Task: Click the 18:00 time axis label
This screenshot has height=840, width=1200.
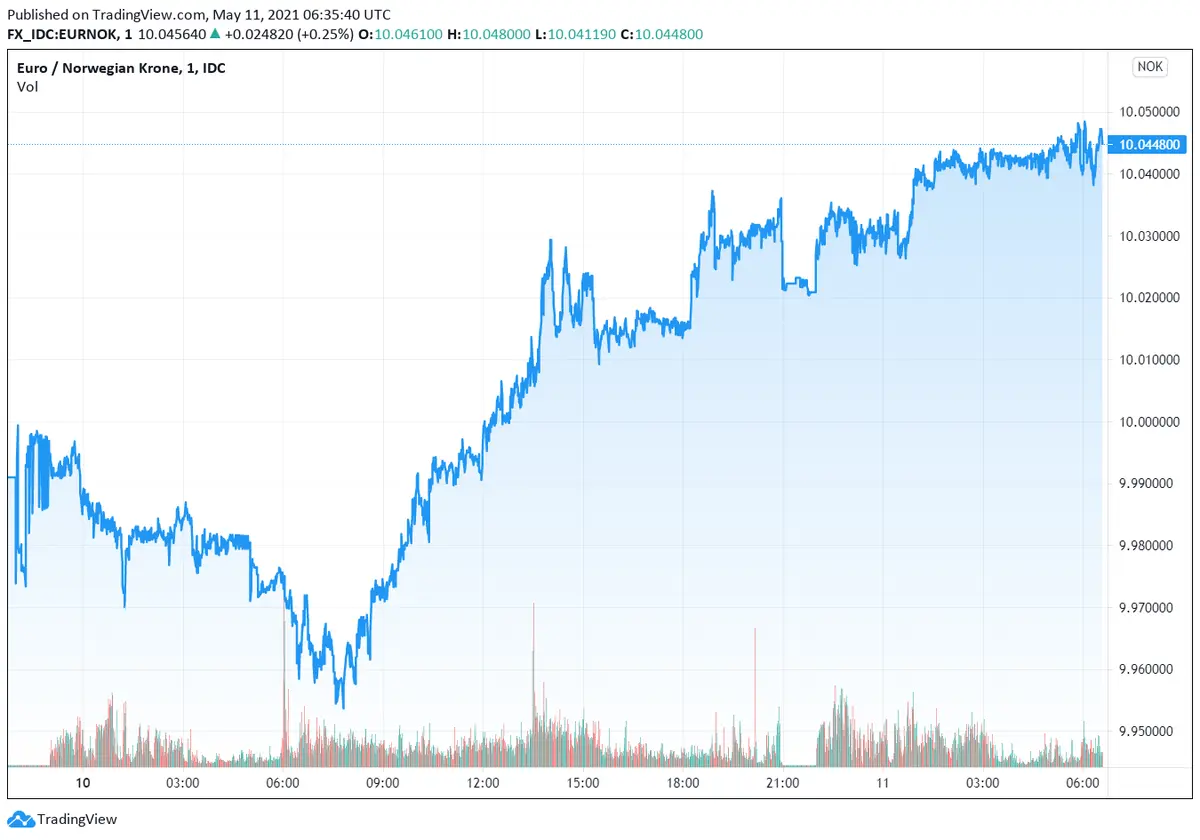Action: [683, 782]
